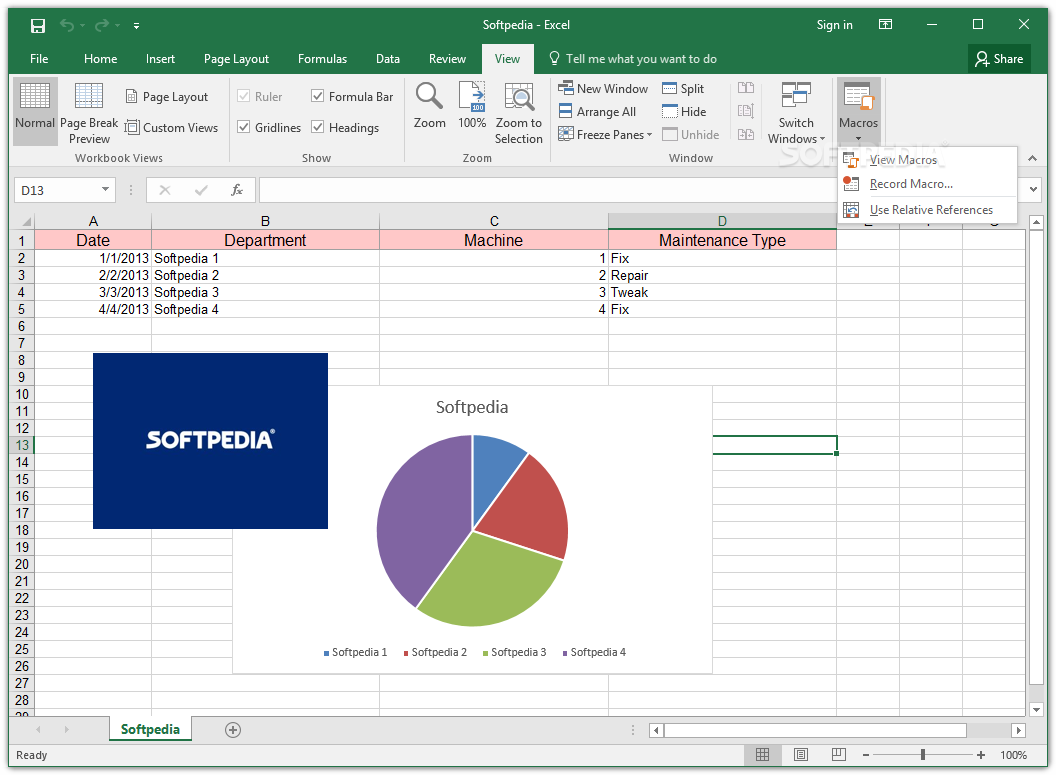Hide the current window
Screen dimensions: 1056x775
(684, 112)
